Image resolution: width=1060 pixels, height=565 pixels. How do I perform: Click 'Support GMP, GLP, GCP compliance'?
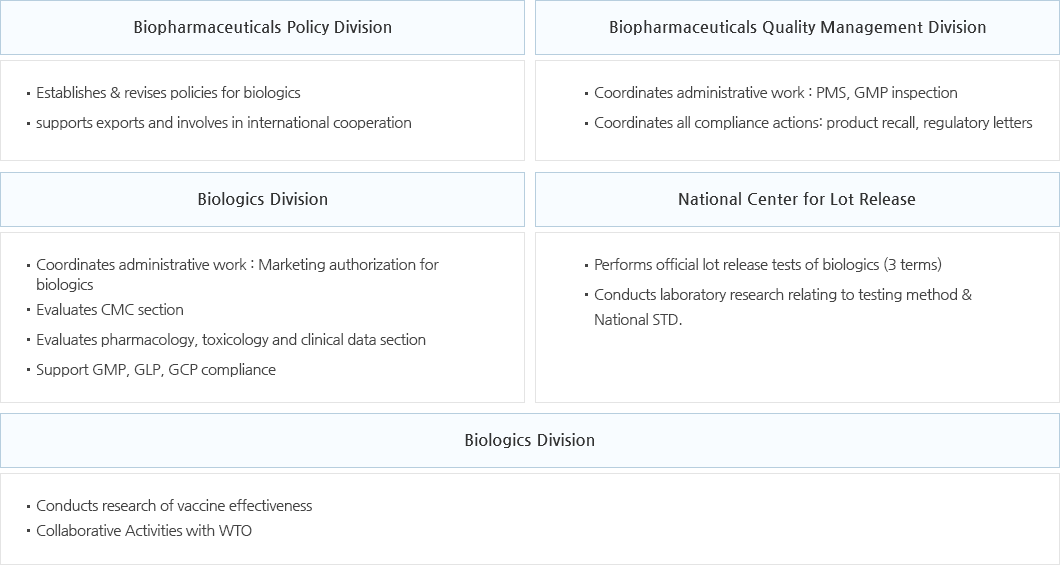click(x=155, y=370)
